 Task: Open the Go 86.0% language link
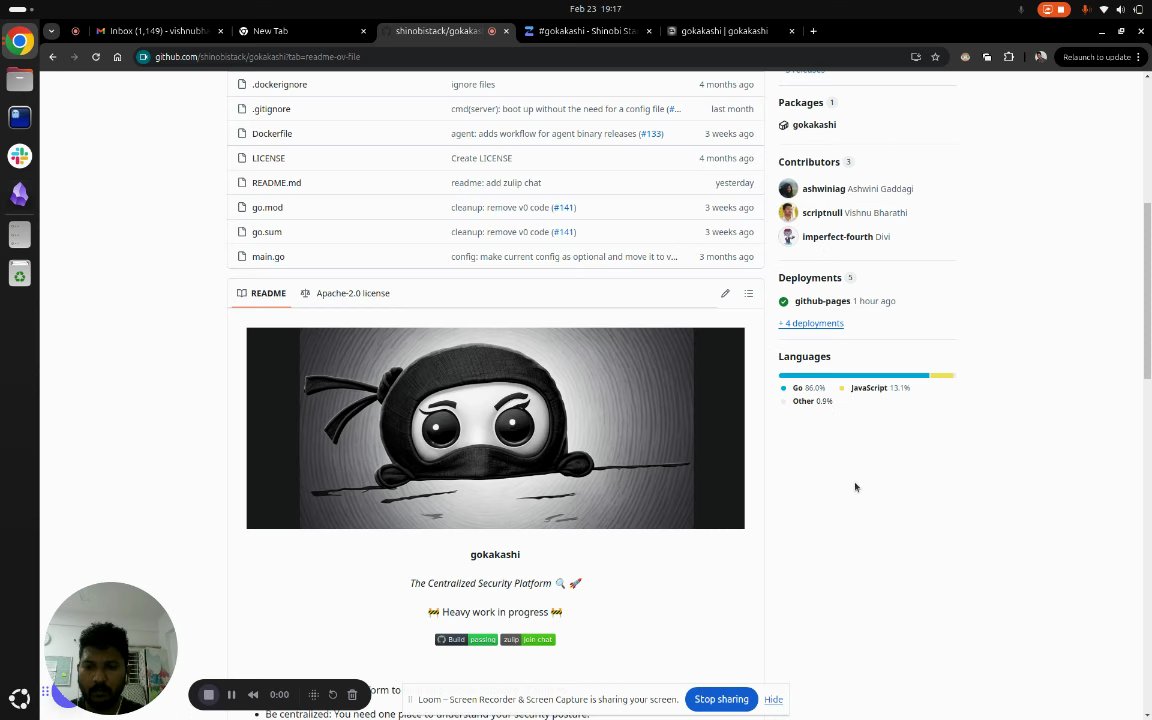coord(803,388)
